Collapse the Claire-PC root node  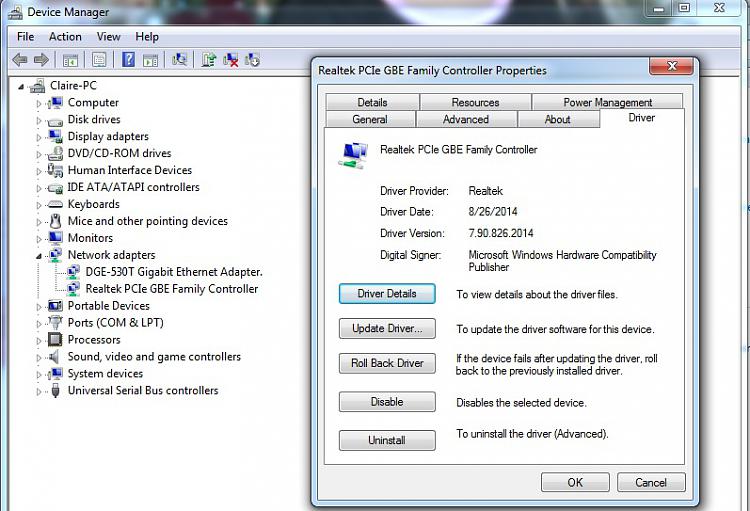click(21, 87)
